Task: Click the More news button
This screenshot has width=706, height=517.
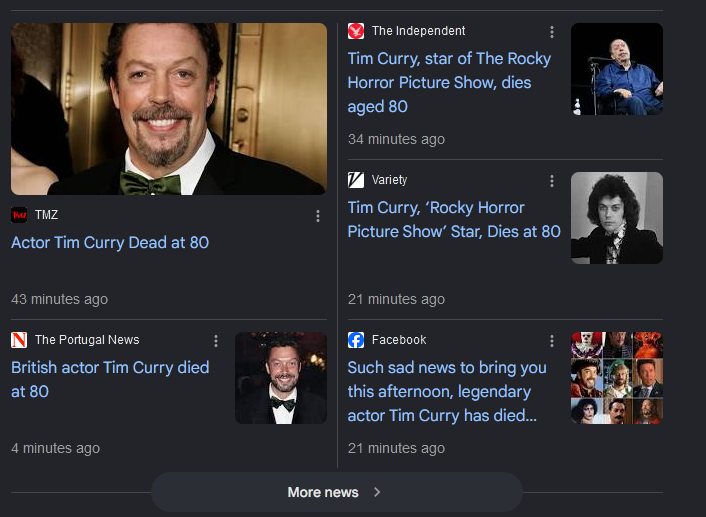Action: pos(337,492)
